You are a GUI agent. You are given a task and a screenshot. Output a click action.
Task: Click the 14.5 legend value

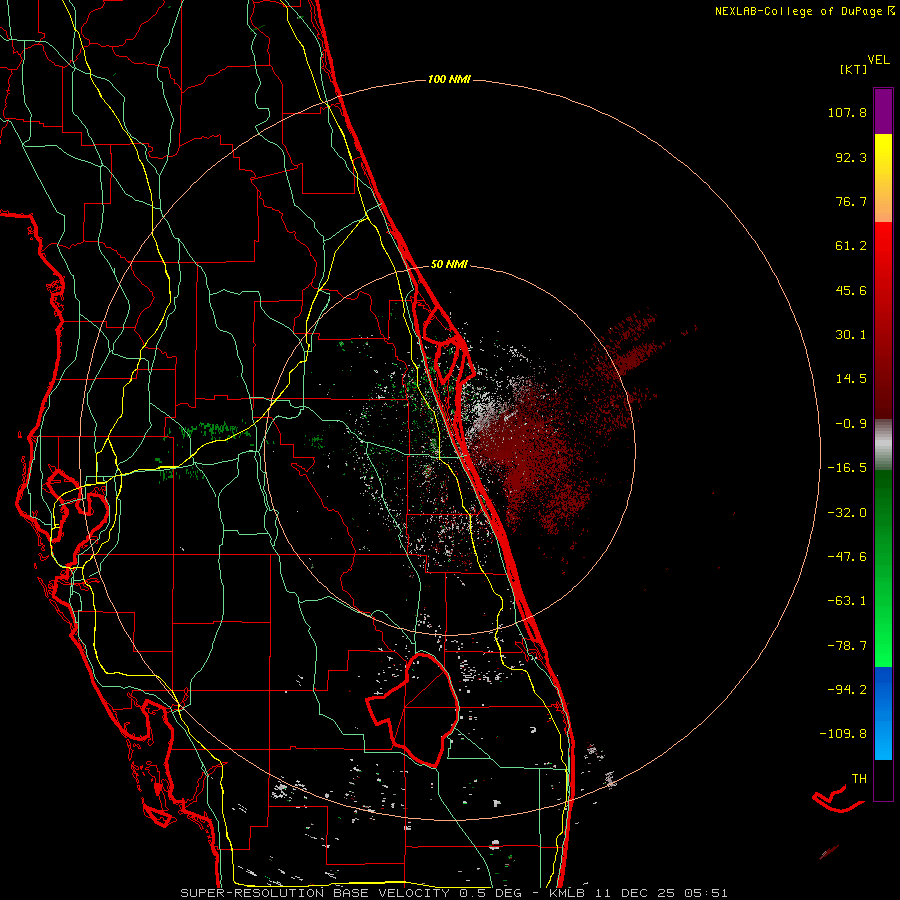851,379
